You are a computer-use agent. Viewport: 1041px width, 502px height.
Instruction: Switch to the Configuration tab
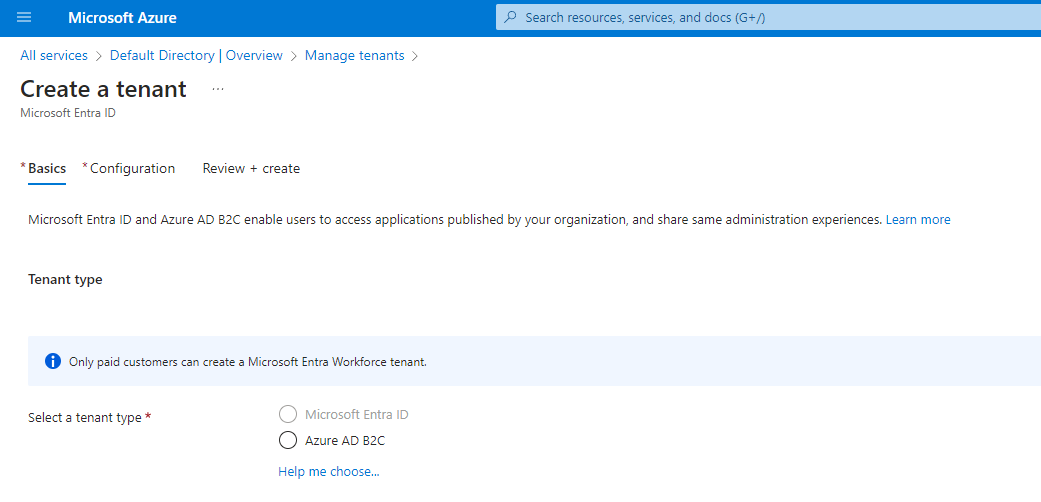(x=132, y=169)
